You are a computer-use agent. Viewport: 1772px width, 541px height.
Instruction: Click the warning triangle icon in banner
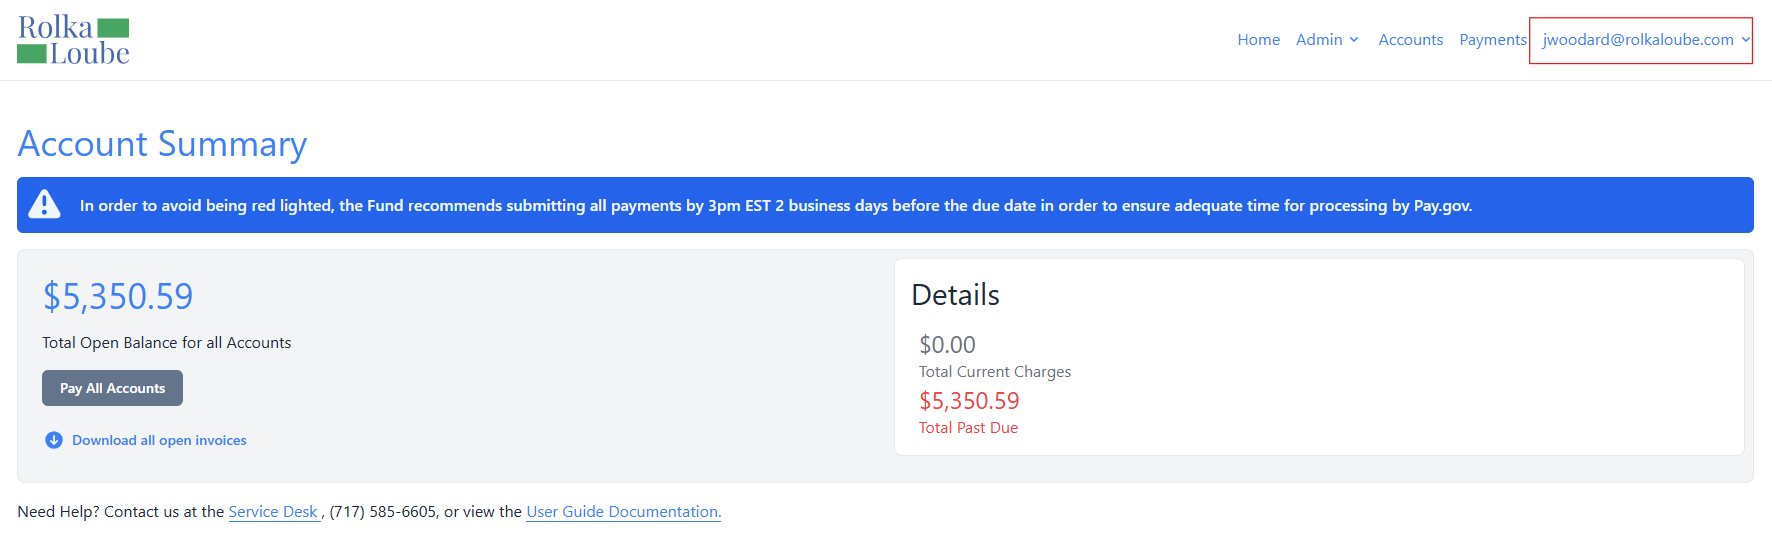click(44, 204)
